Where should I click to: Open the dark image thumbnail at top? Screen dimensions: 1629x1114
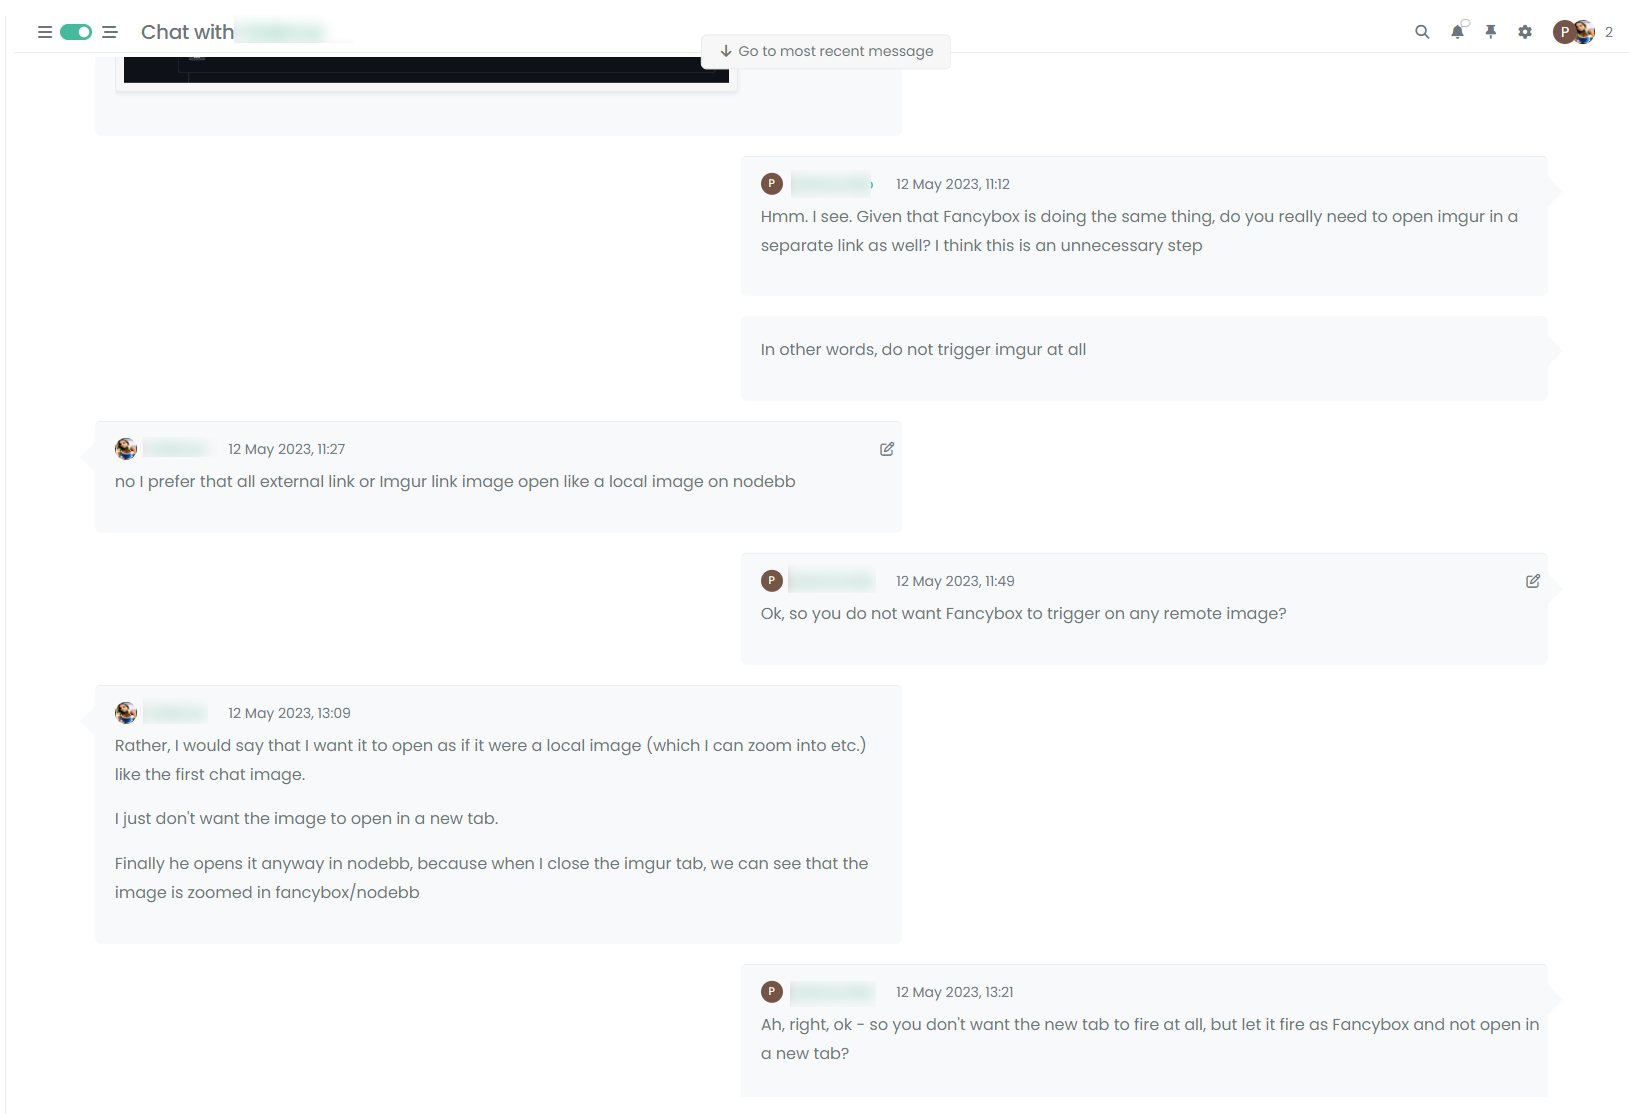coord(426,70)
